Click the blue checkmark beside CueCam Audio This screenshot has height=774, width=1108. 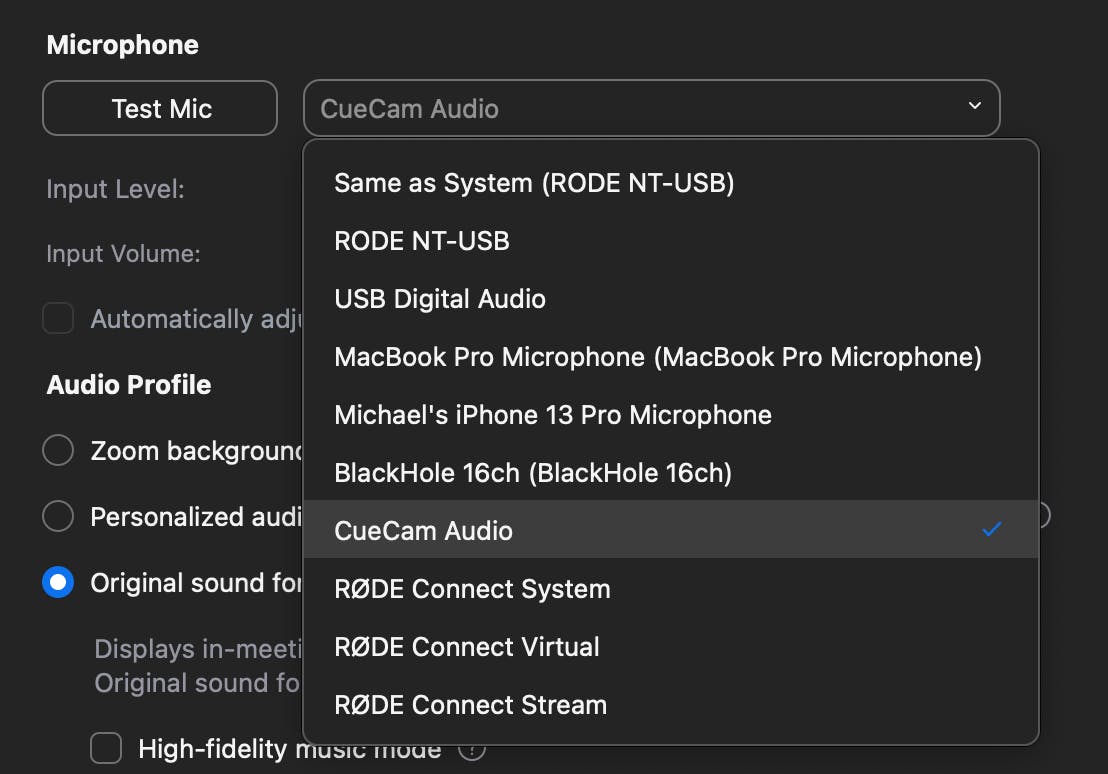(x=992, y=529)
